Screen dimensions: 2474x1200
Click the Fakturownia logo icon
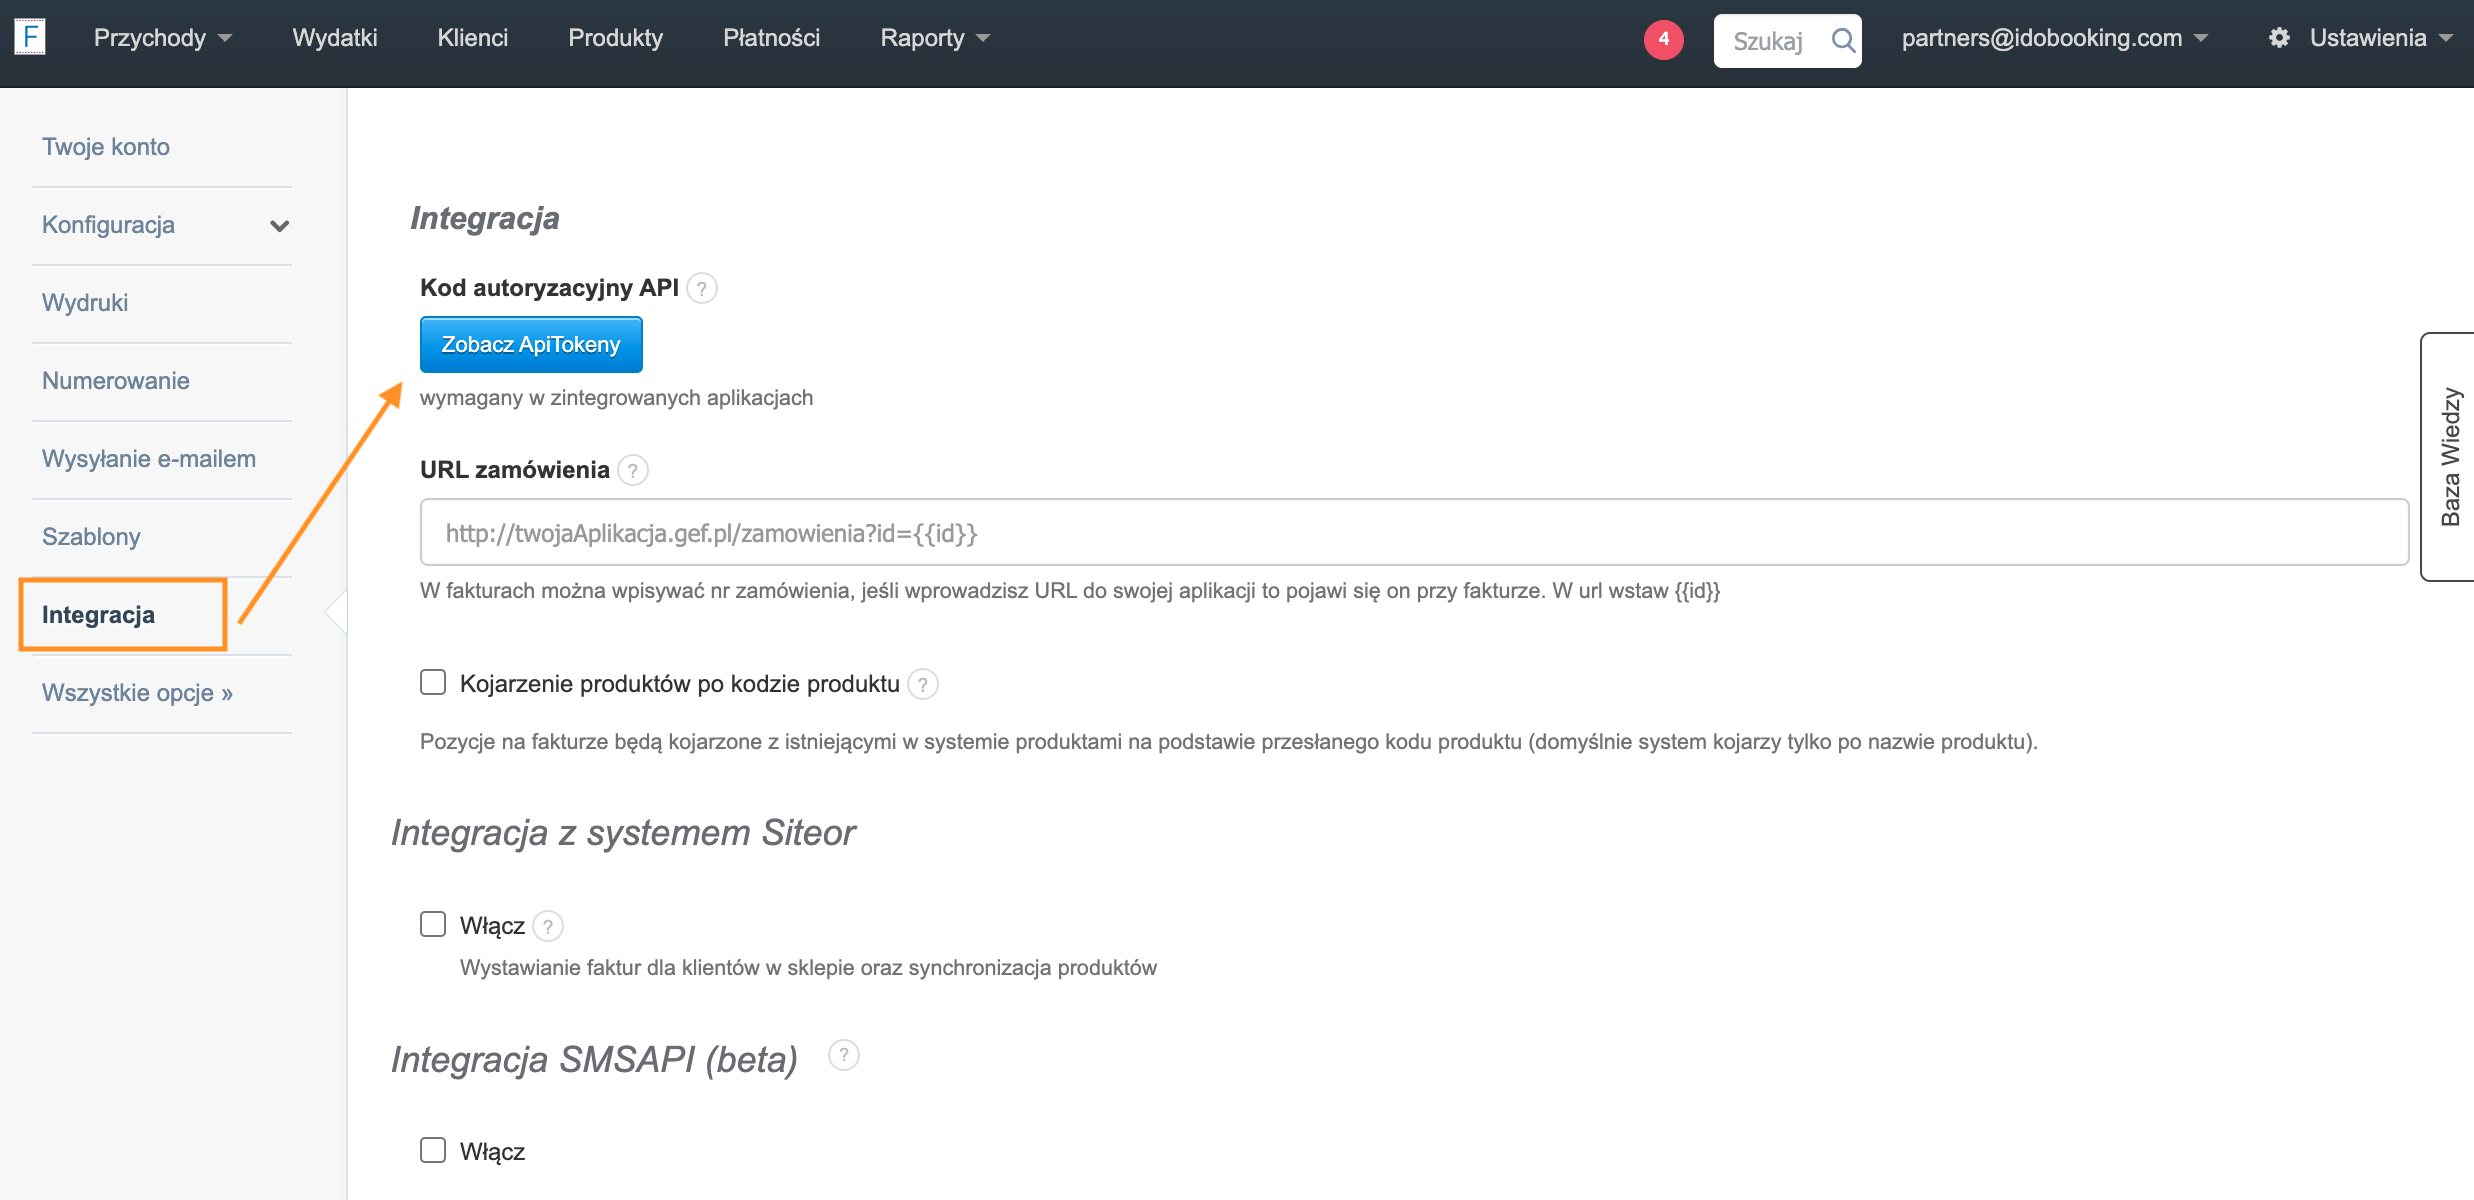click(30, 38)
